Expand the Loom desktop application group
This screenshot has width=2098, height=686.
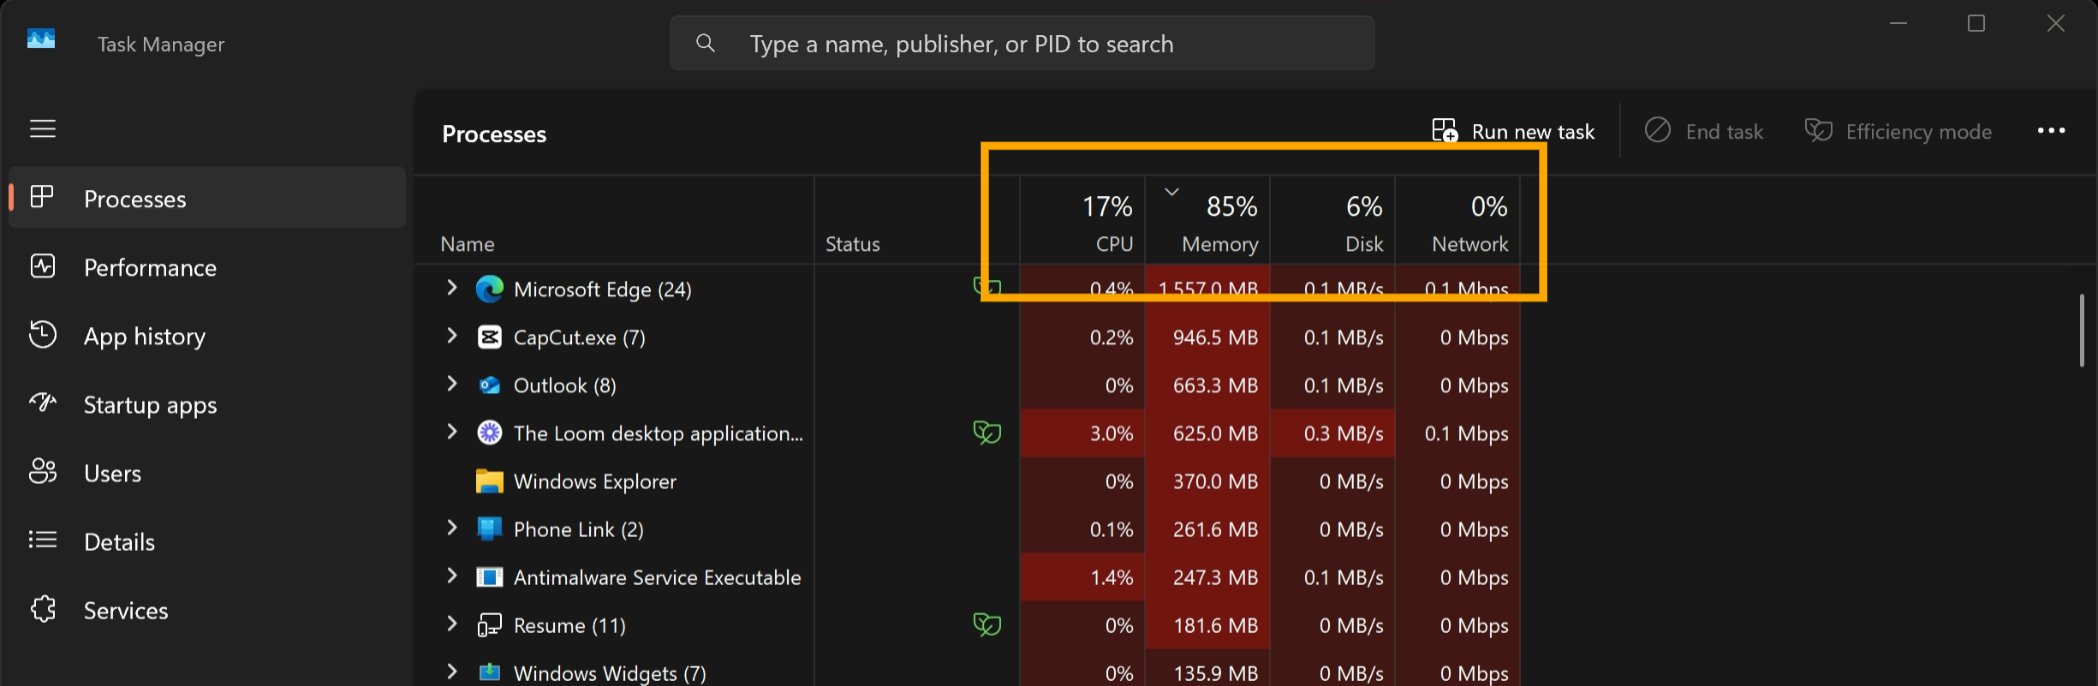tap(452, 432)
